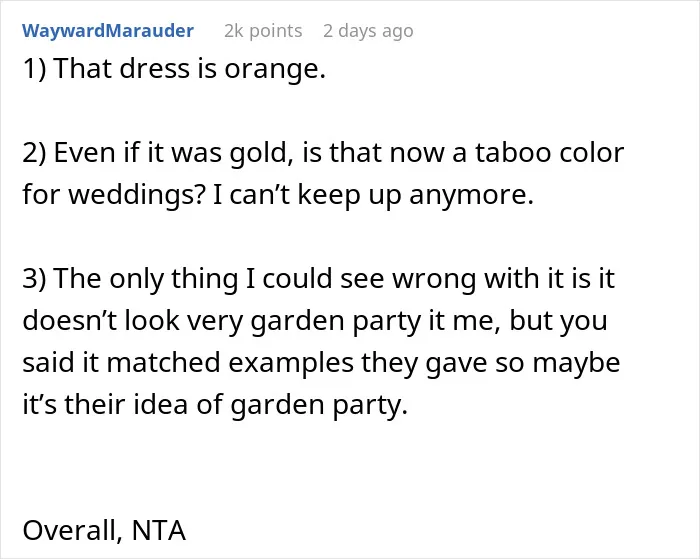700x559 pixels.
Task: Click the line starting 'said it matched examples'
Action: click(x=321, y=363)
